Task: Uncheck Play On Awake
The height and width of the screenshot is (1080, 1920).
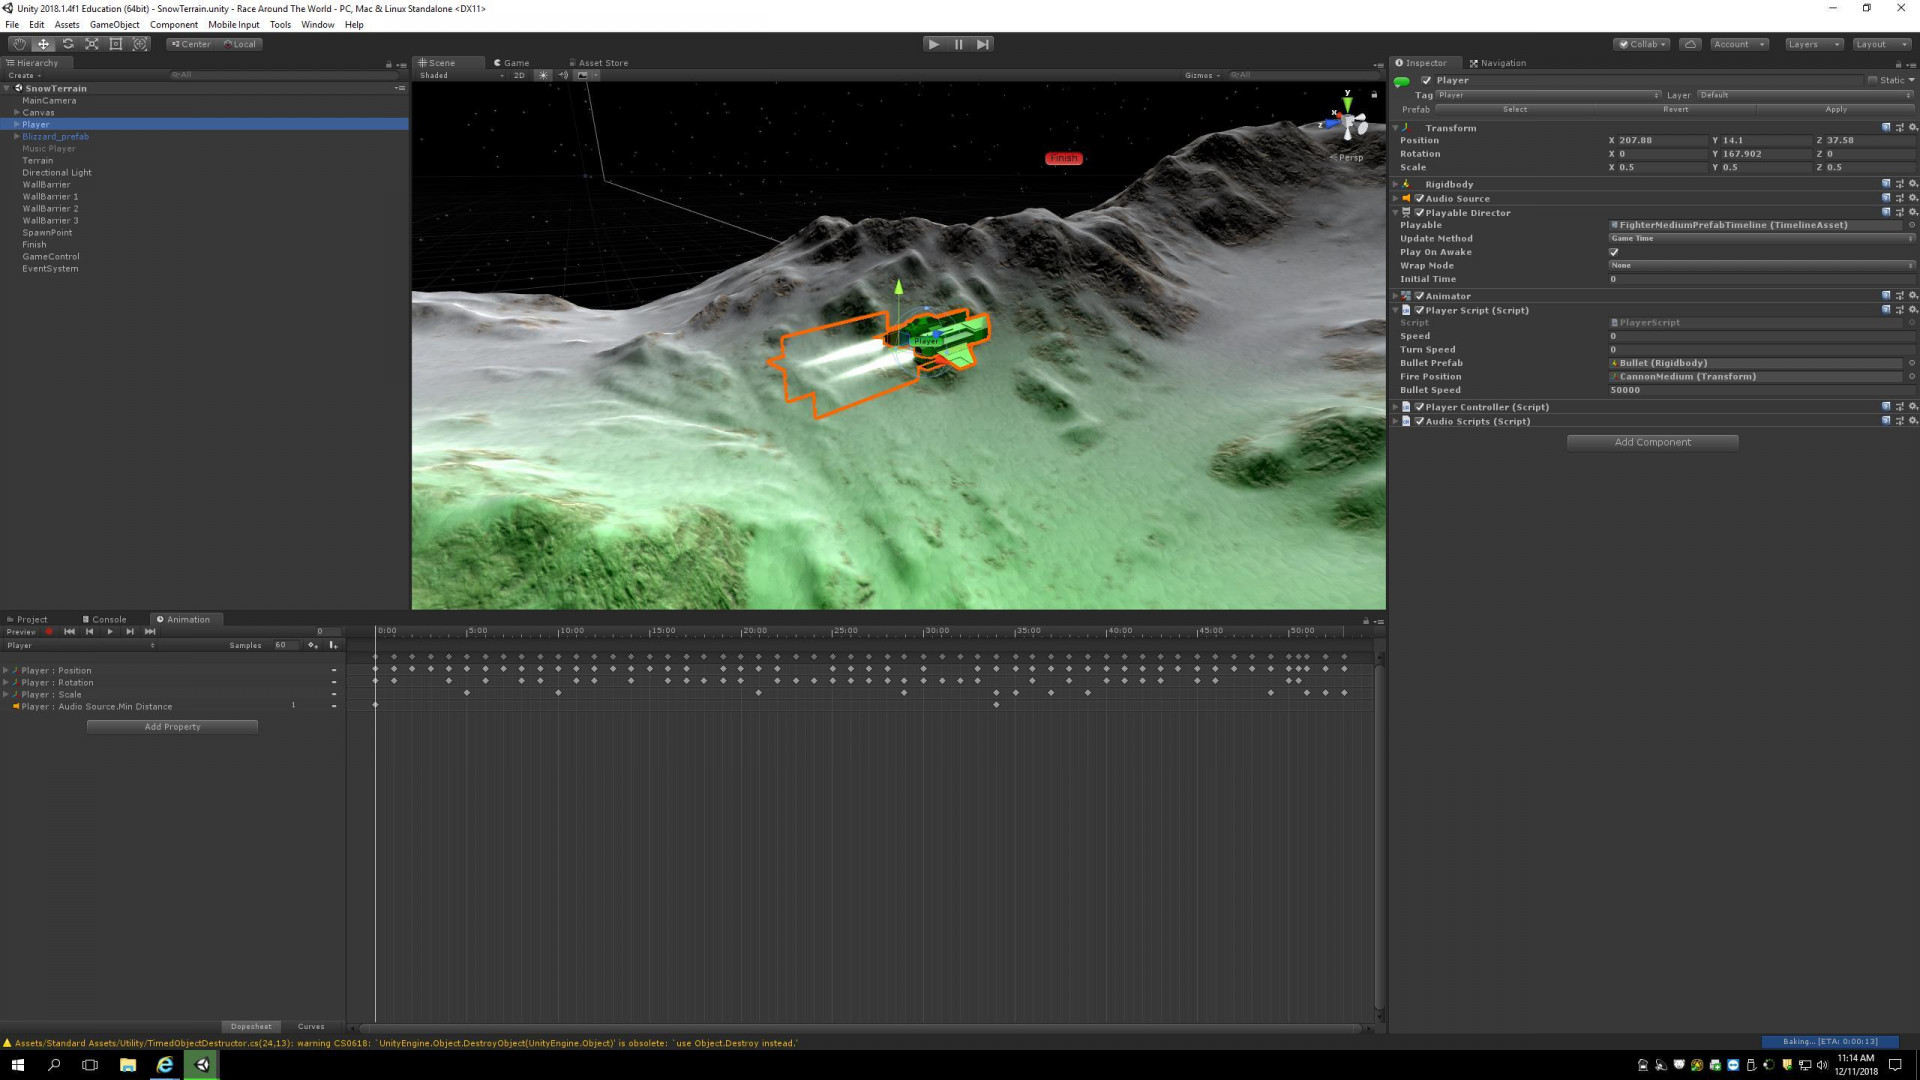Action: click(1614, 252)
